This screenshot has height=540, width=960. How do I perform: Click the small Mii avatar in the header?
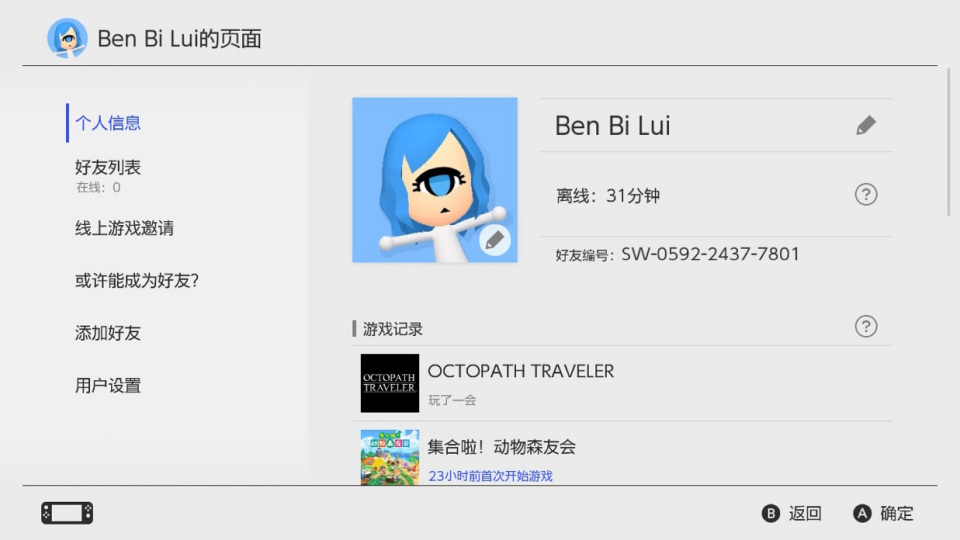point(67,38)
